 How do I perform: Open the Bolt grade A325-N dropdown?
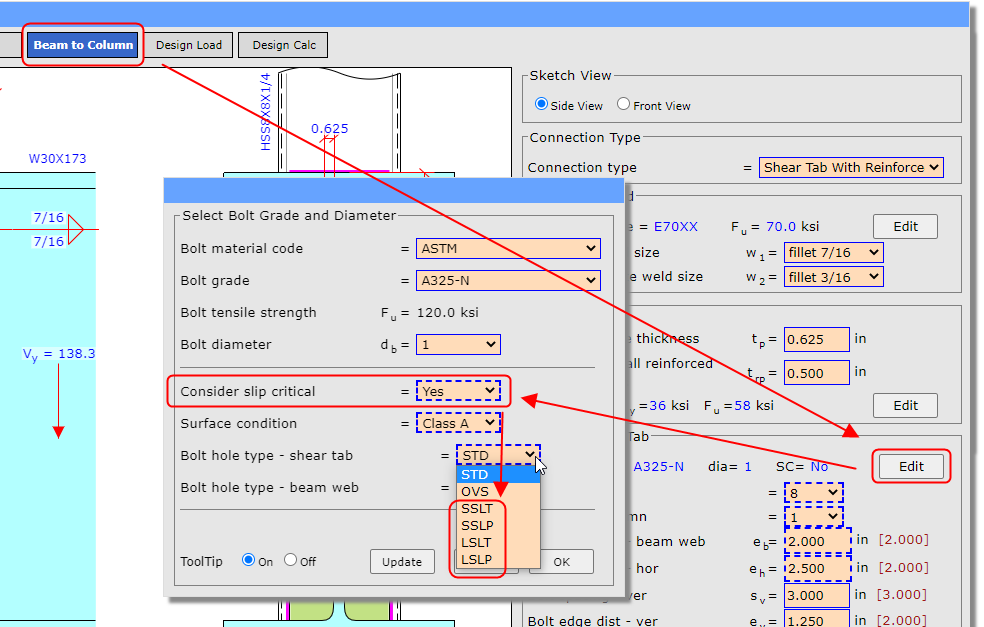(508, 281)
